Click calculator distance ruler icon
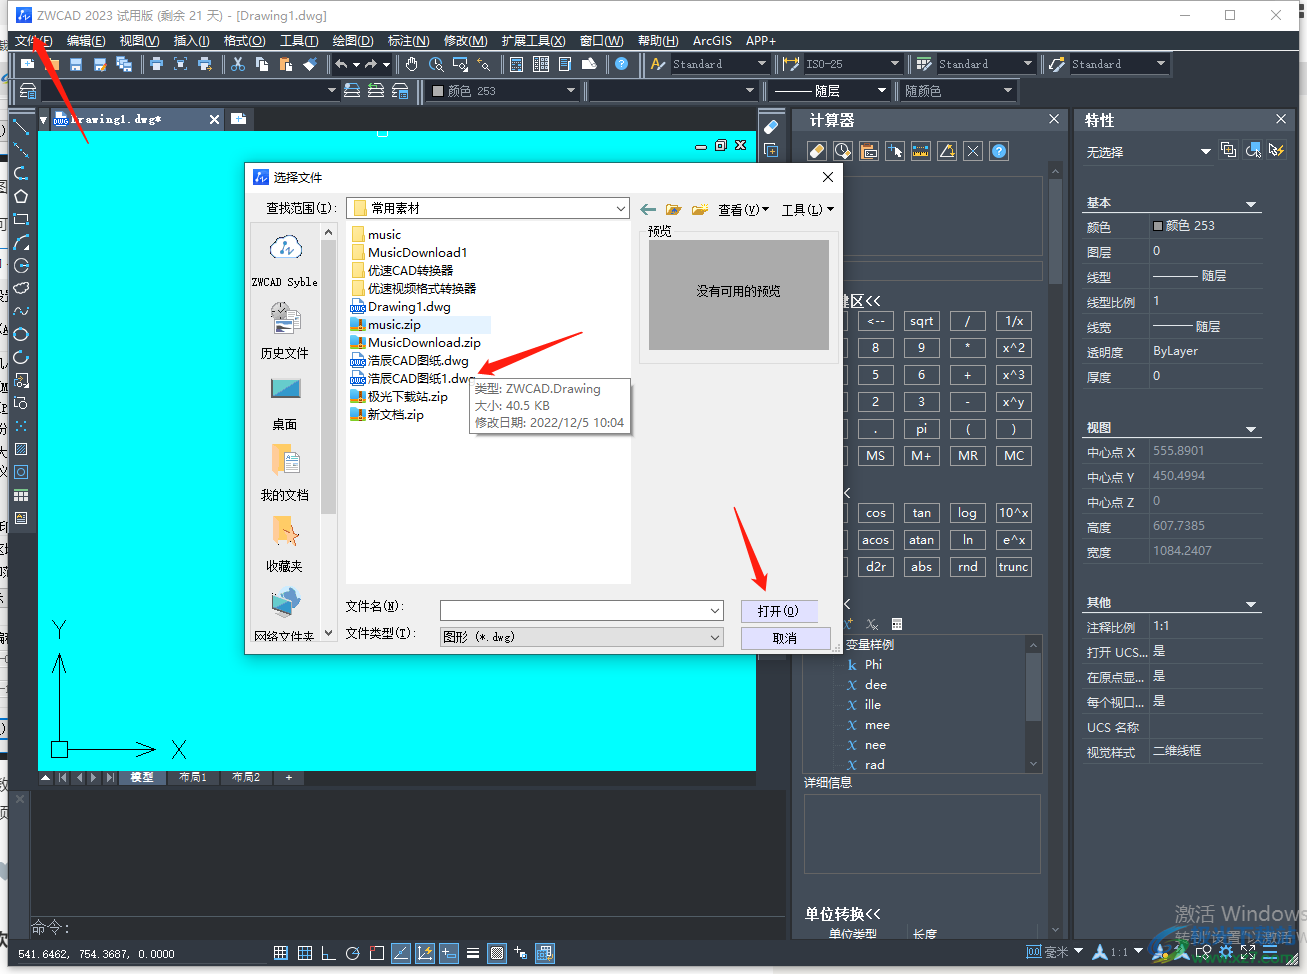This screenshot has width=1307, height=974. 921,151
